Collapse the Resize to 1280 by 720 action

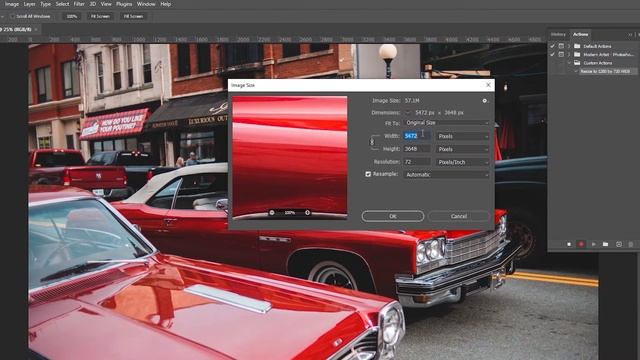coord(576,71)
